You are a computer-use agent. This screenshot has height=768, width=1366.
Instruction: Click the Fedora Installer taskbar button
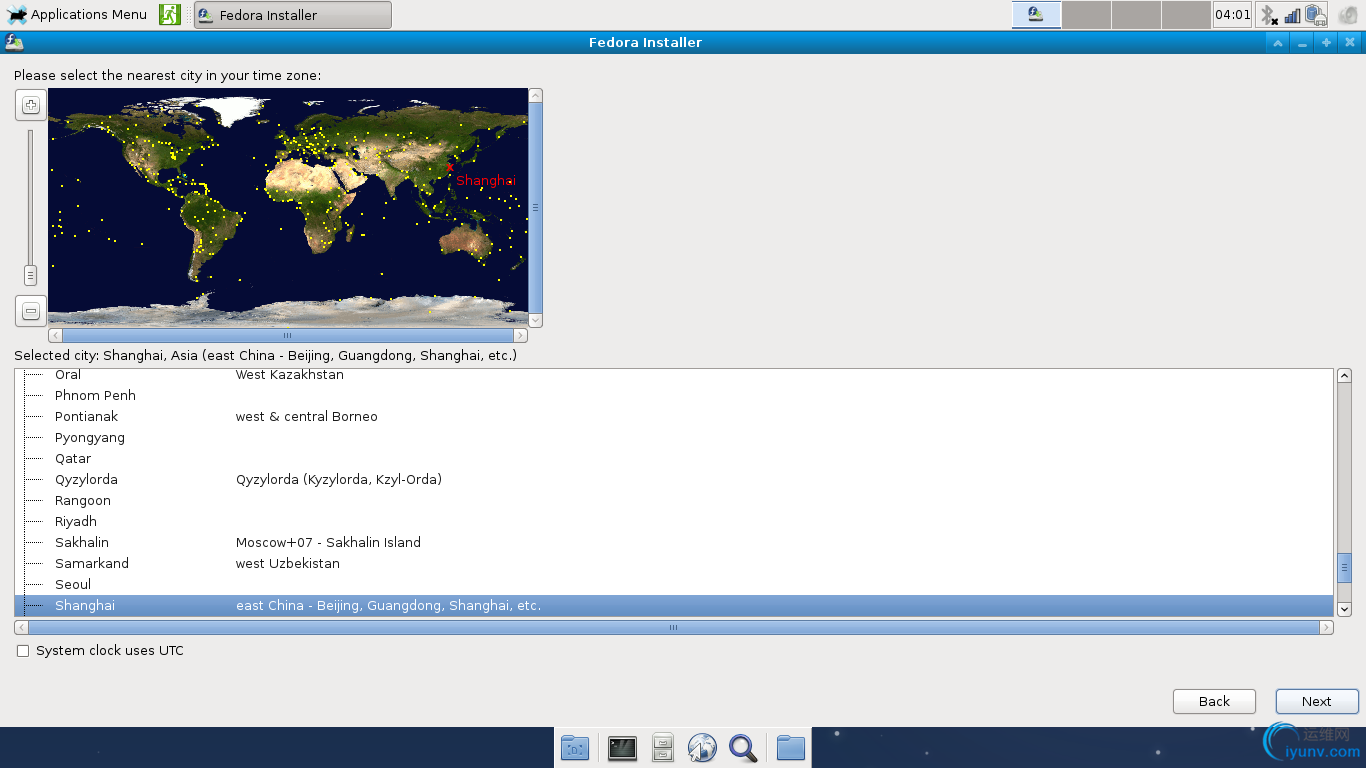292,15
